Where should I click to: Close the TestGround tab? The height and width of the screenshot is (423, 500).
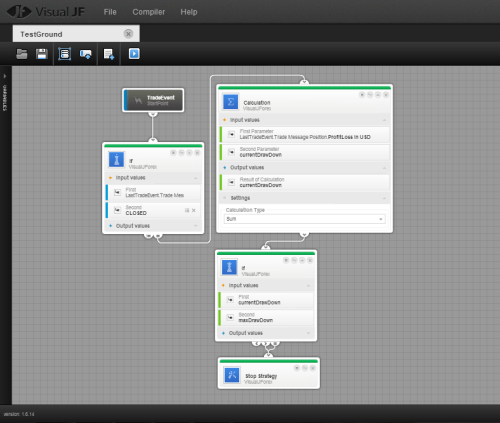coord(128,34)
